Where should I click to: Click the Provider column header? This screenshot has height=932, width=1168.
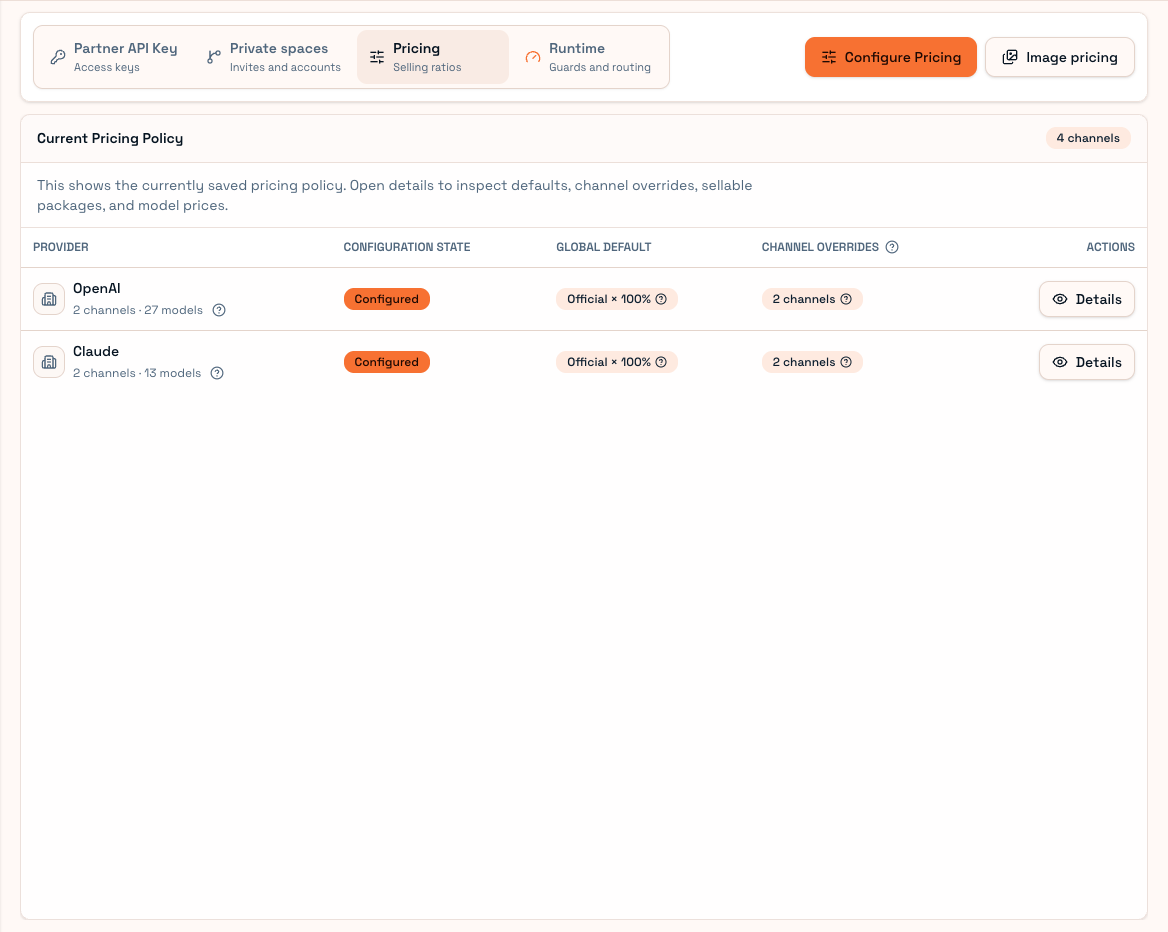click(61, 247)
